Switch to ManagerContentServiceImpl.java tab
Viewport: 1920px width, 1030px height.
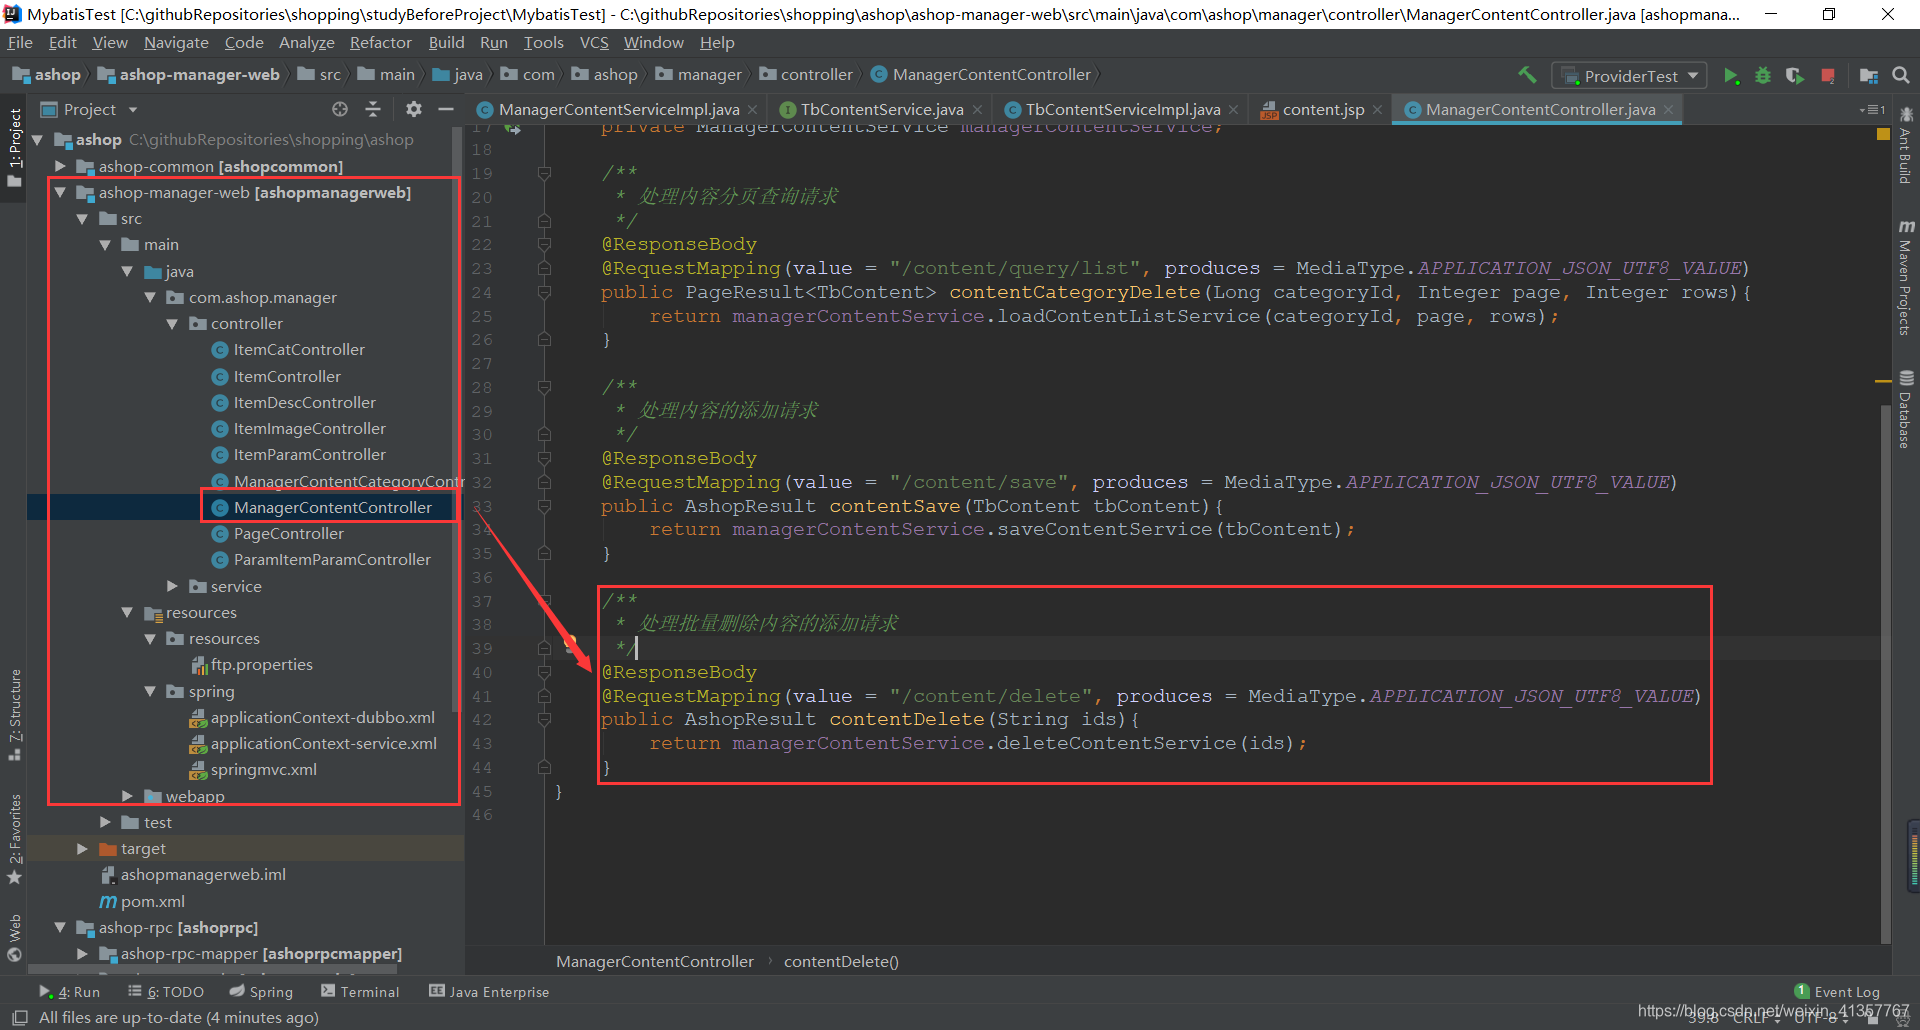point(618,110)
